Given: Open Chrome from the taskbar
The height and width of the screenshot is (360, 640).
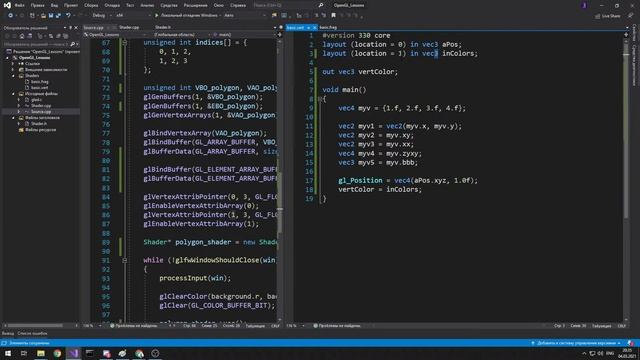Looking at the screenshot, I should (x=57, y=353).
